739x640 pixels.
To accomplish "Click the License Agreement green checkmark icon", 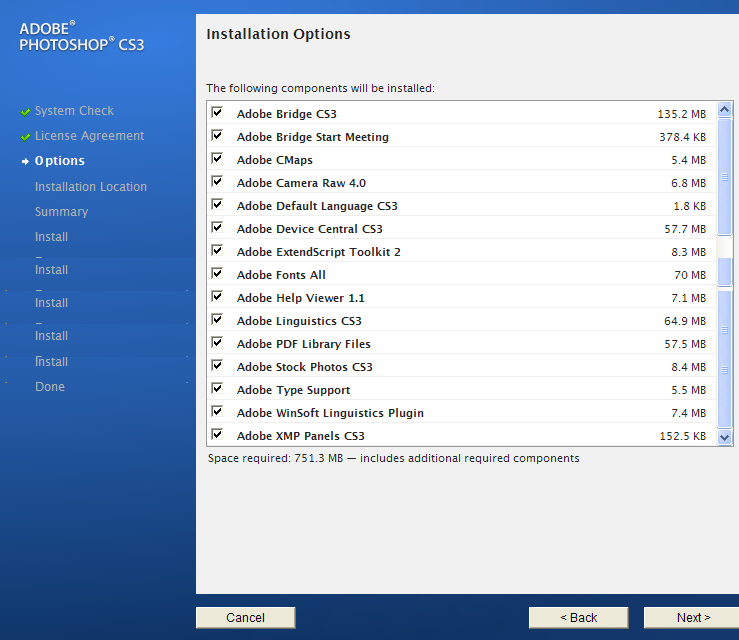I will [25, 137].
